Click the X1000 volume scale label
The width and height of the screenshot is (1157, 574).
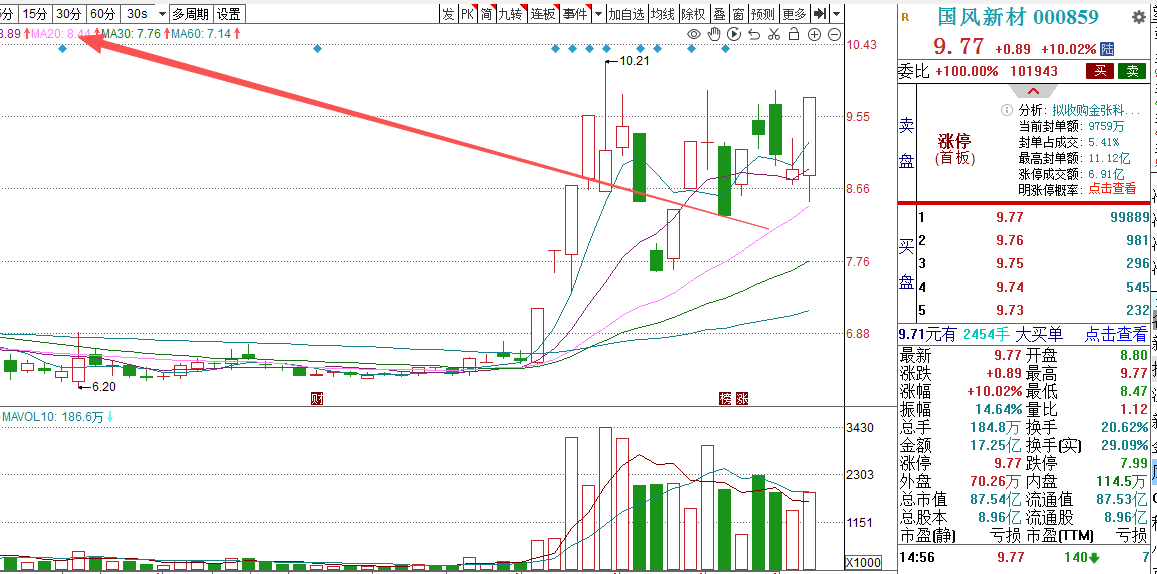(863, 561)
